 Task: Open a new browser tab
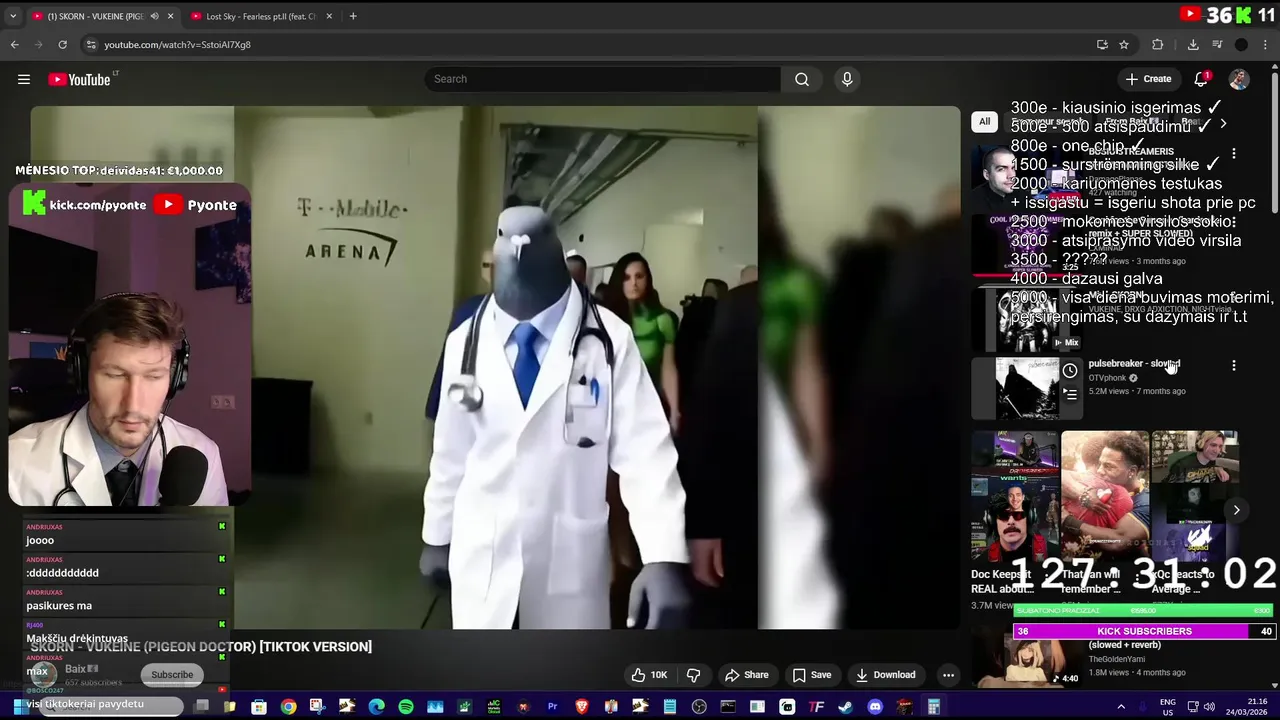coord(353,16)
